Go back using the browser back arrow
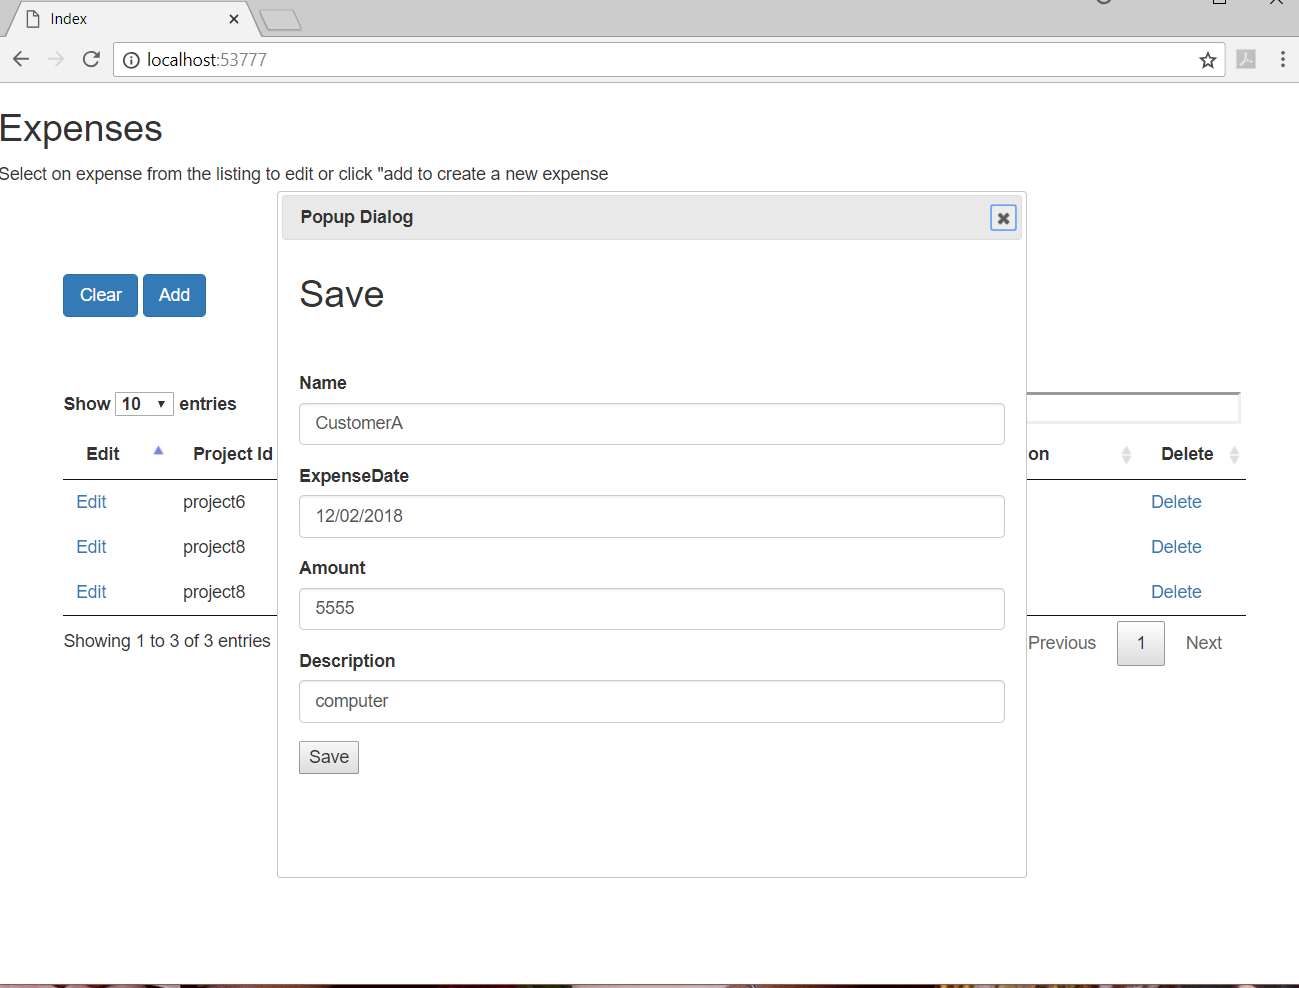The width and height of the screenshot is (1299, 988). pyautogui.click(x=21, y=59)
